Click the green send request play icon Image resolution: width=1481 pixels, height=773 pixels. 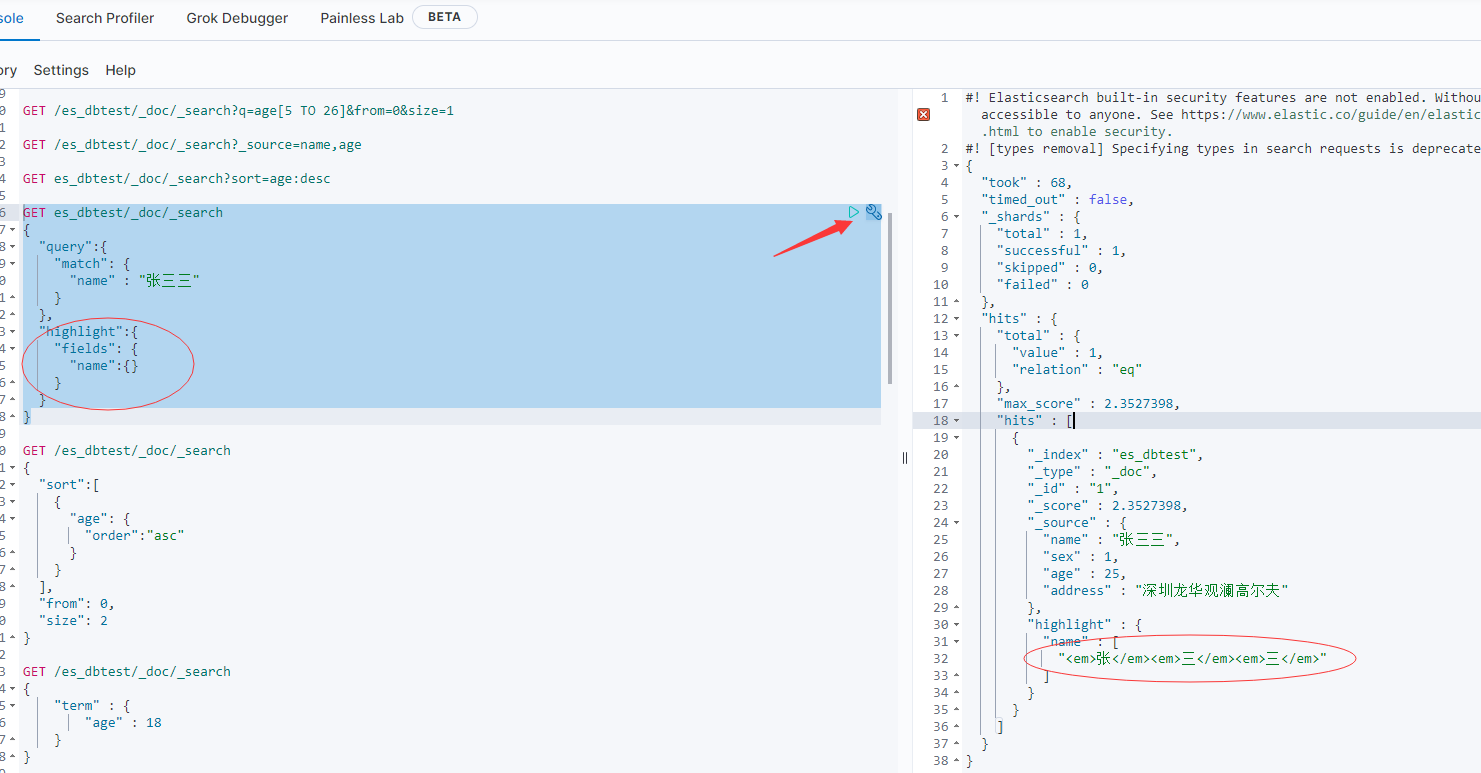click(x=853, y=212)
